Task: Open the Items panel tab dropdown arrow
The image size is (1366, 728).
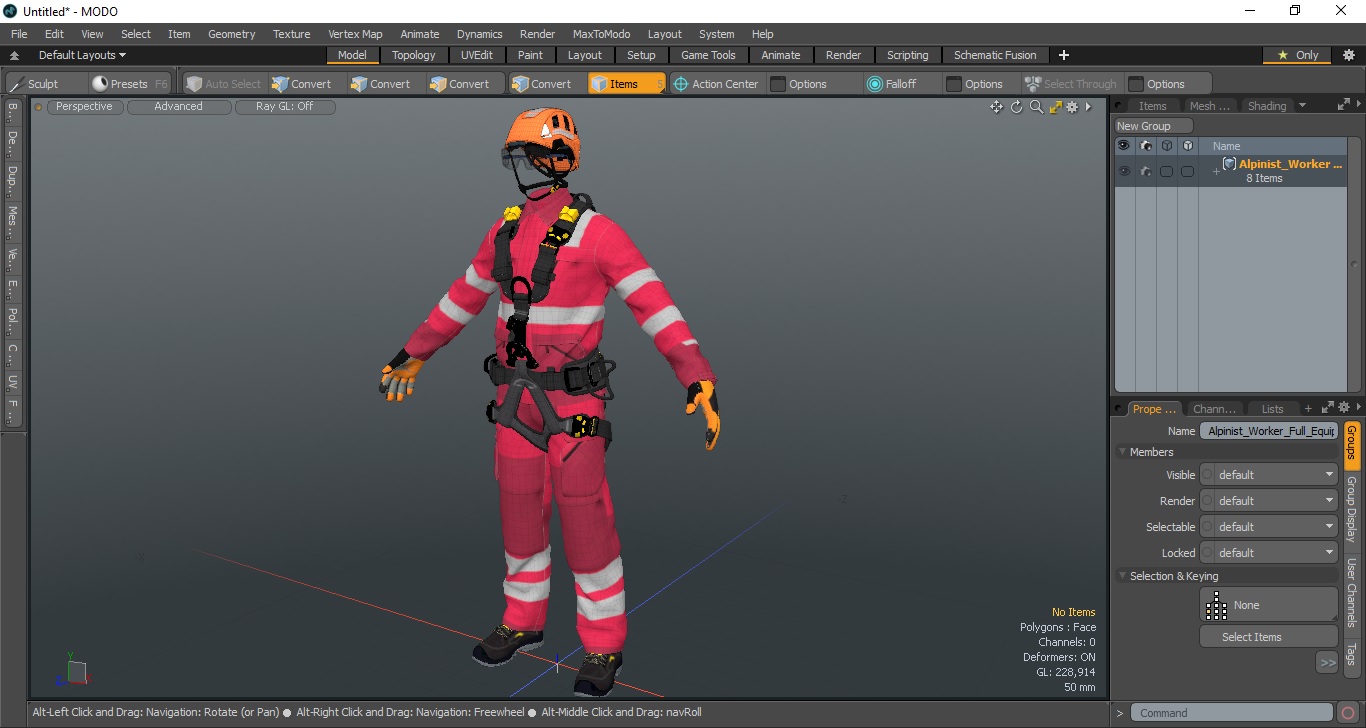Action: click(x=1302, y=105)
